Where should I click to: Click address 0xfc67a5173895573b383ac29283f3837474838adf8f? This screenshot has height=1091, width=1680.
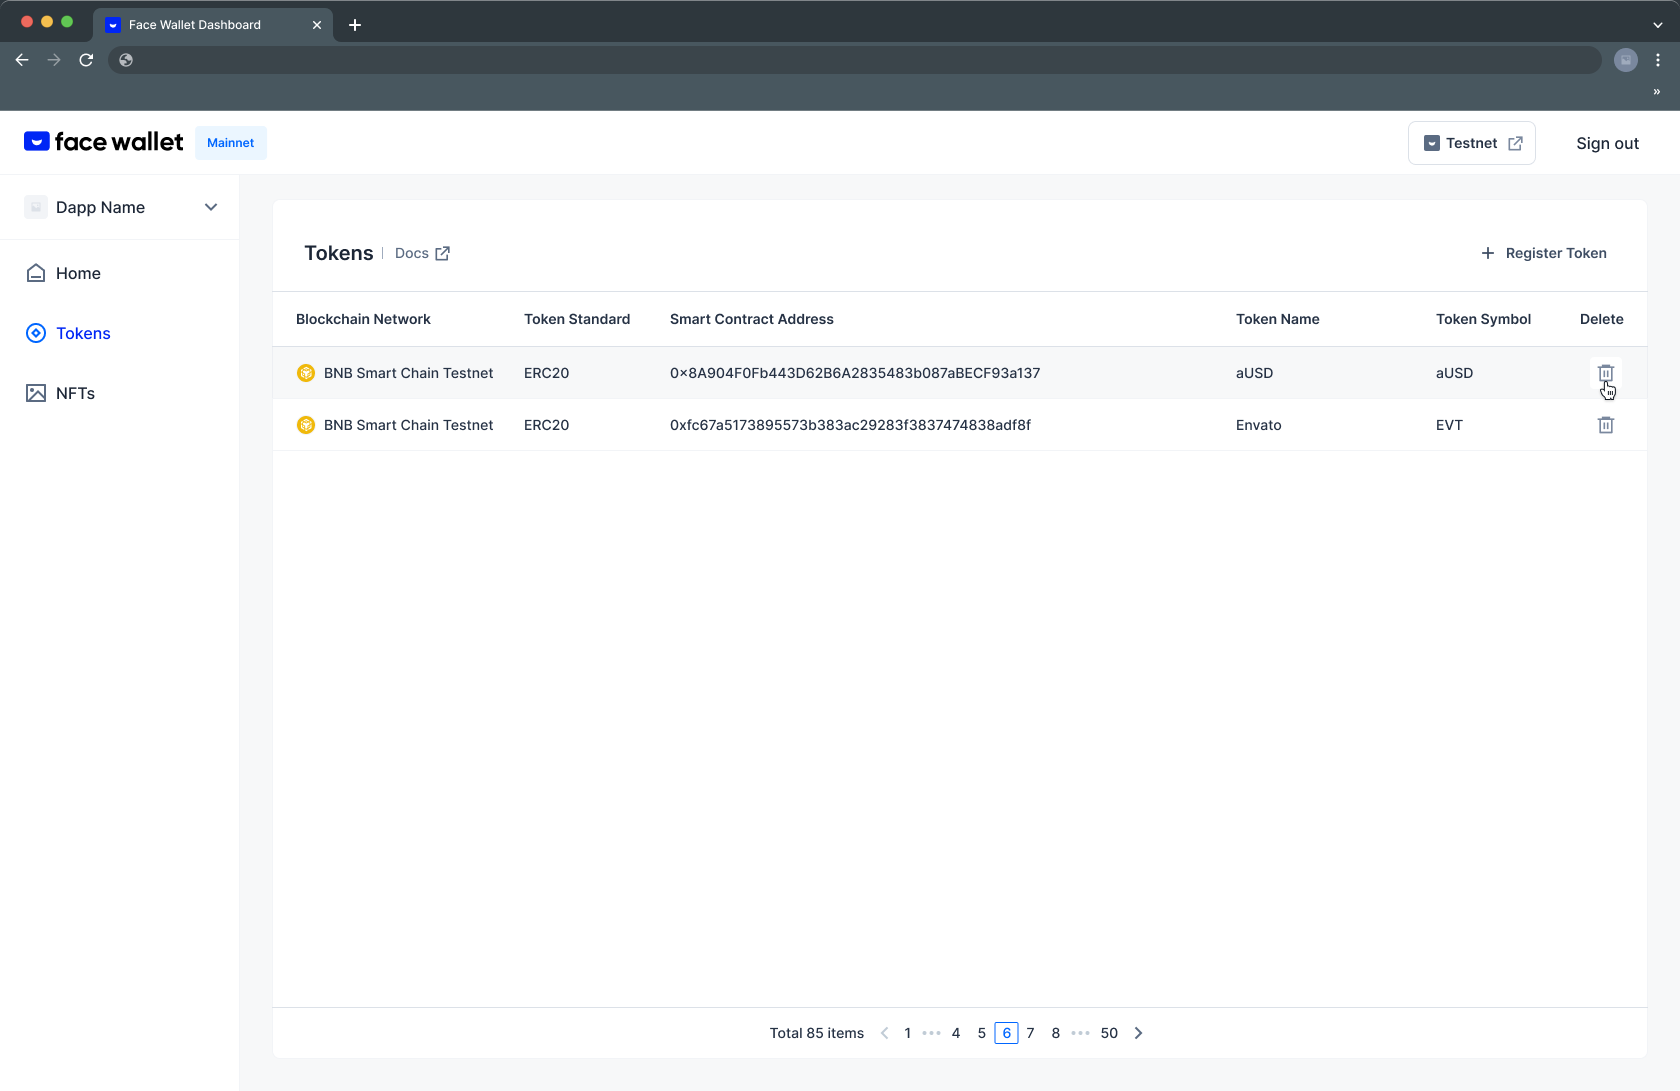[850, 425]
